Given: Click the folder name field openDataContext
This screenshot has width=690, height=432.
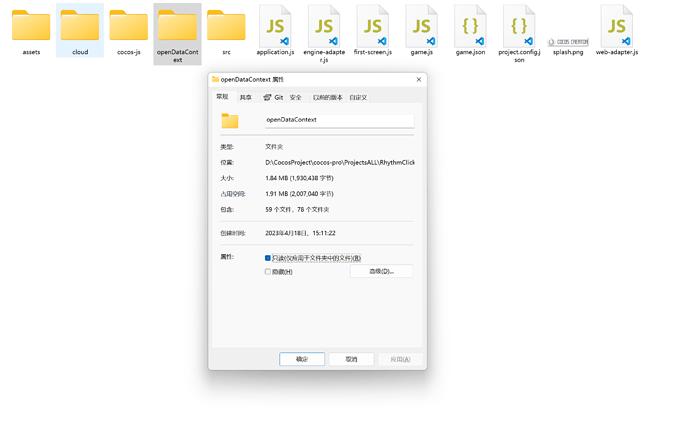Looking at the screenshot, I should tap(339, 120).
